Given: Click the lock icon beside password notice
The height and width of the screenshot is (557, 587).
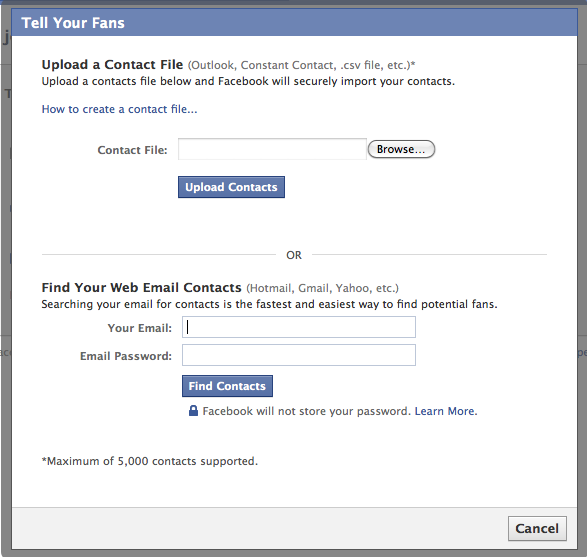Looking at the screenshot, I should pyautogui.click(x=193, y=411).
